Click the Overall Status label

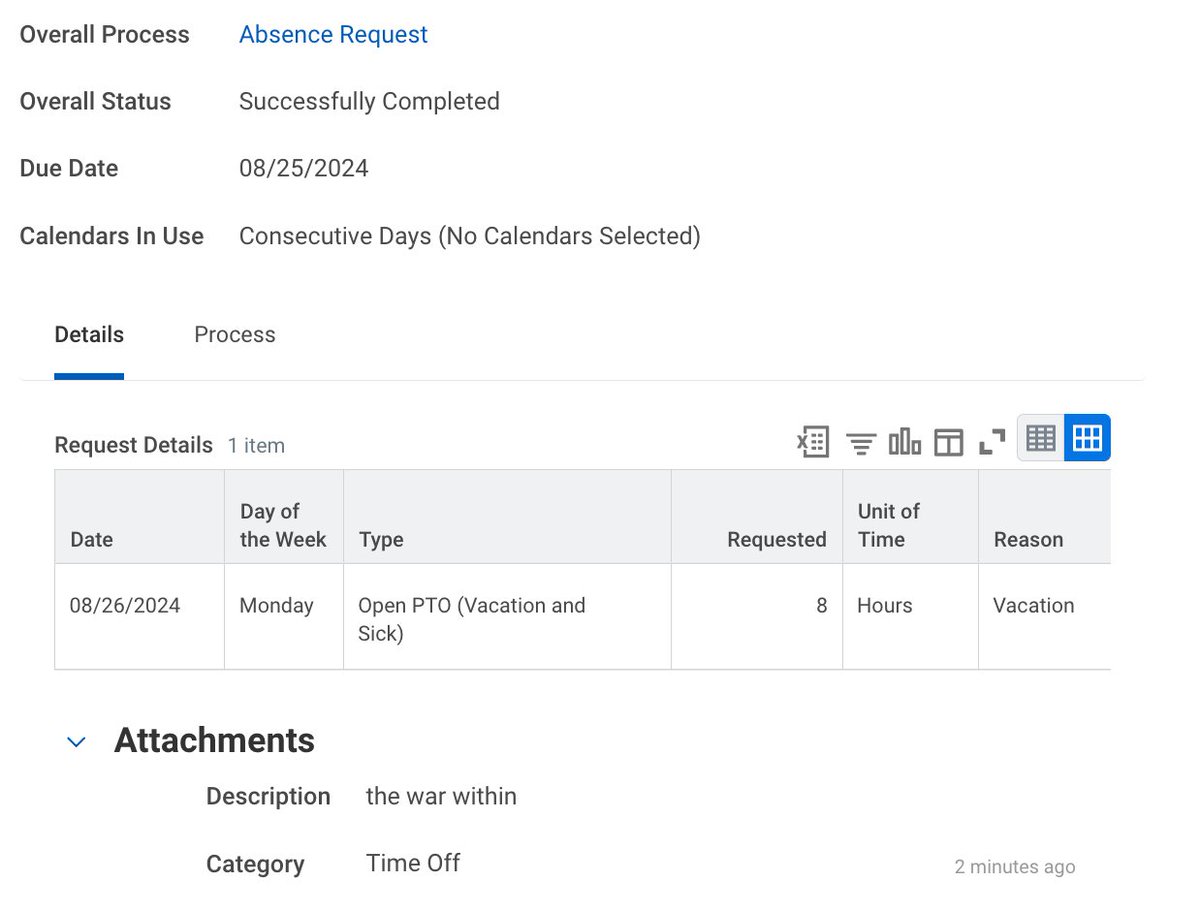[95, 102]
